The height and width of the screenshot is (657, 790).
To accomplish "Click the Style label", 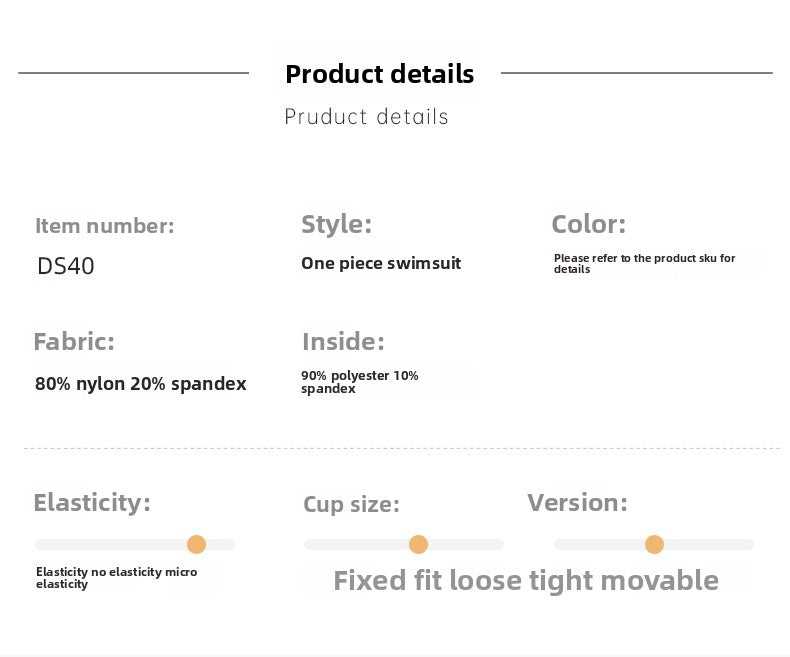I will (337, 224).
